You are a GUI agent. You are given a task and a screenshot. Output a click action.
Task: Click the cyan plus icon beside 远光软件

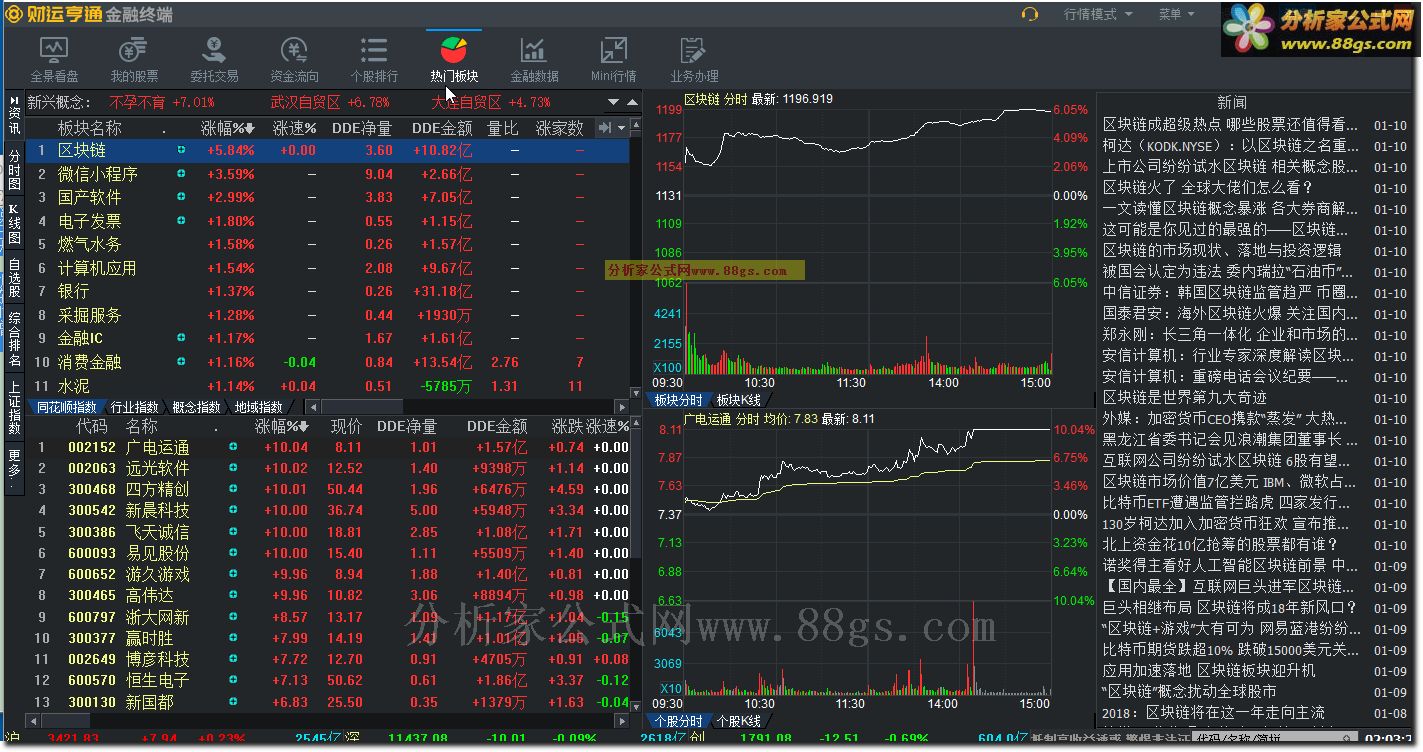tap(233, 468)
